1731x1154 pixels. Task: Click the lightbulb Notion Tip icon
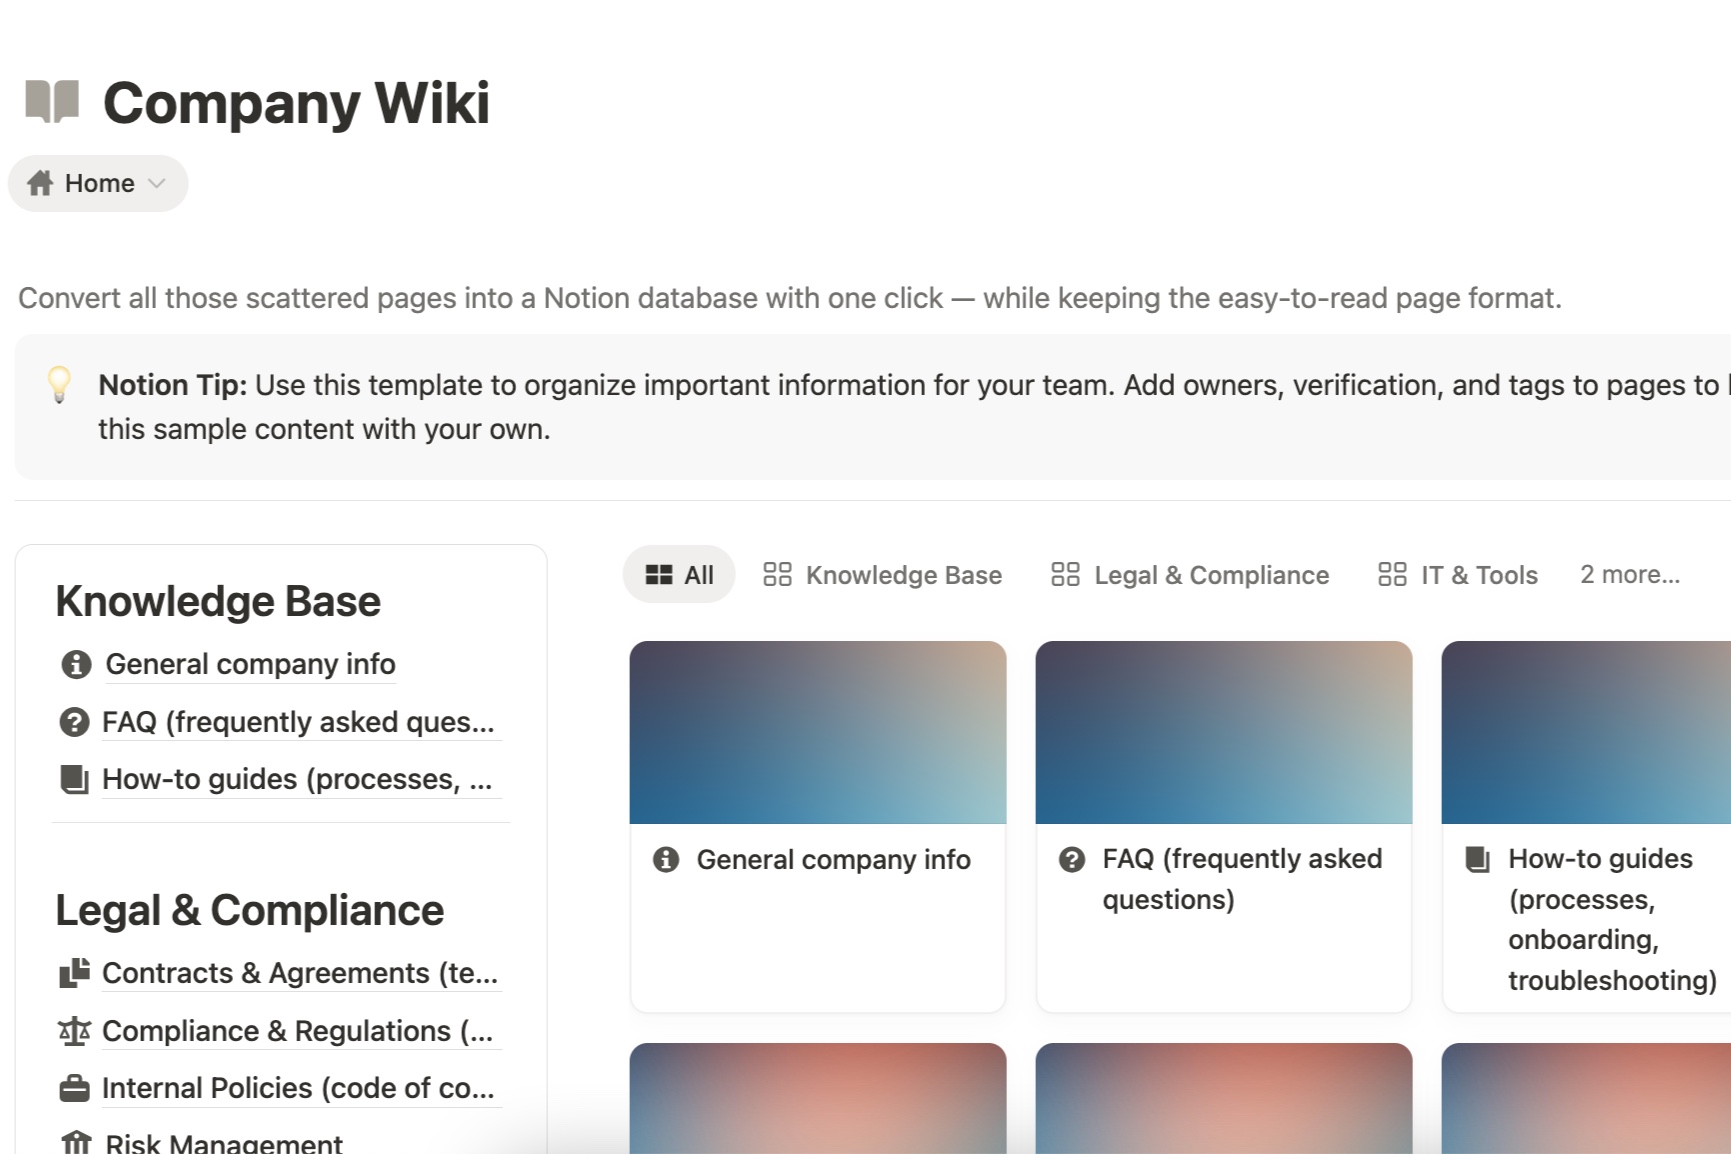[59, 384]
